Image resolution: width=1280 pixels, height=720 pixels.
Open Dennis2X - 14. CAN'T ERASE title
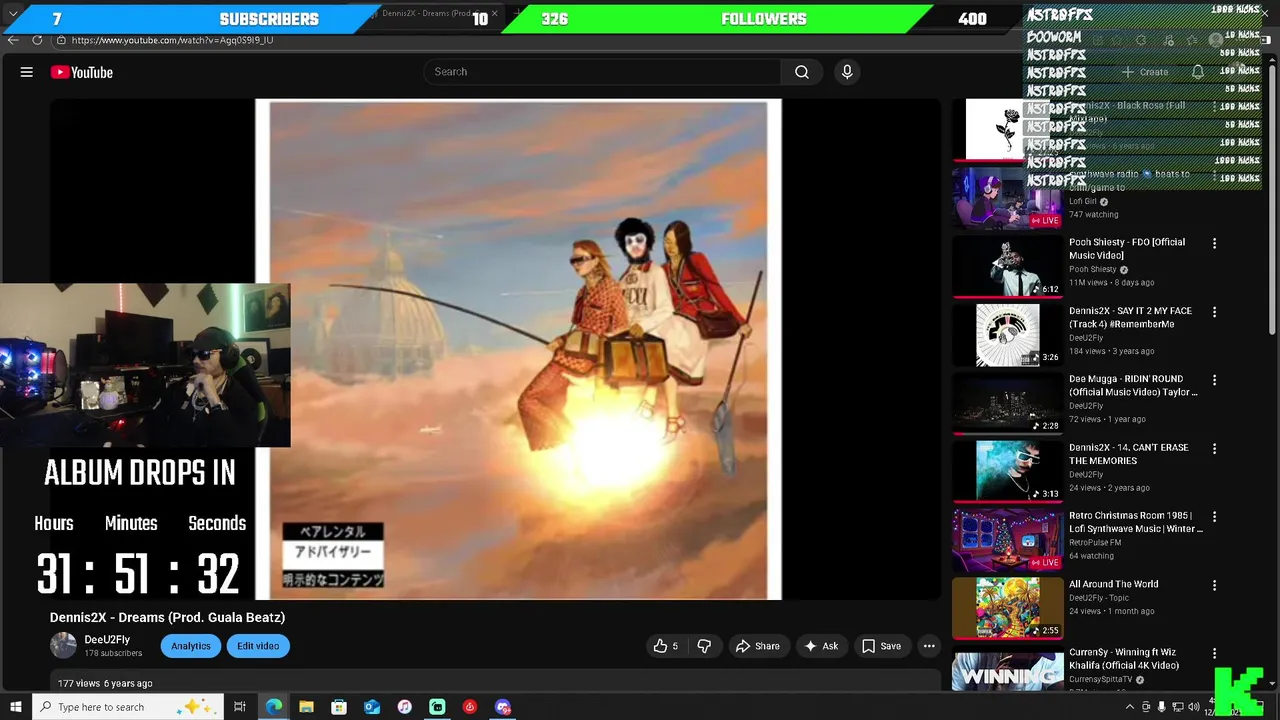tap(1129, 454)
